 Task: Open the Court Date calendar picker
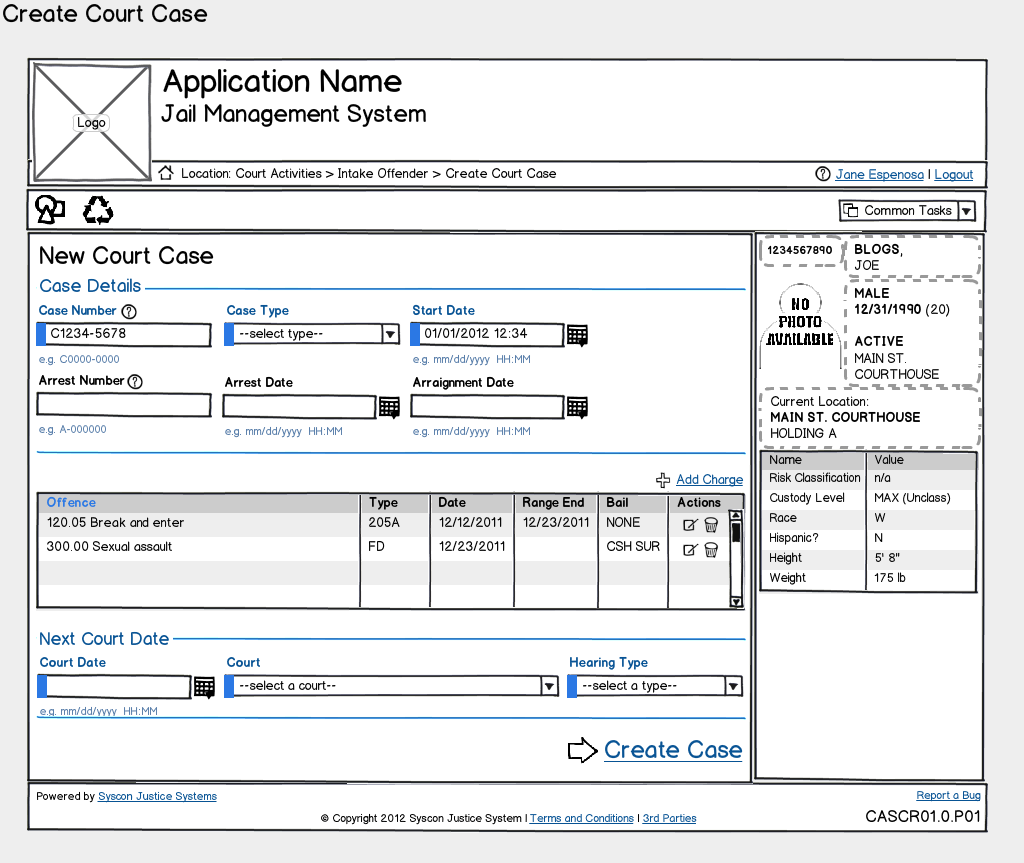[204, 687]
